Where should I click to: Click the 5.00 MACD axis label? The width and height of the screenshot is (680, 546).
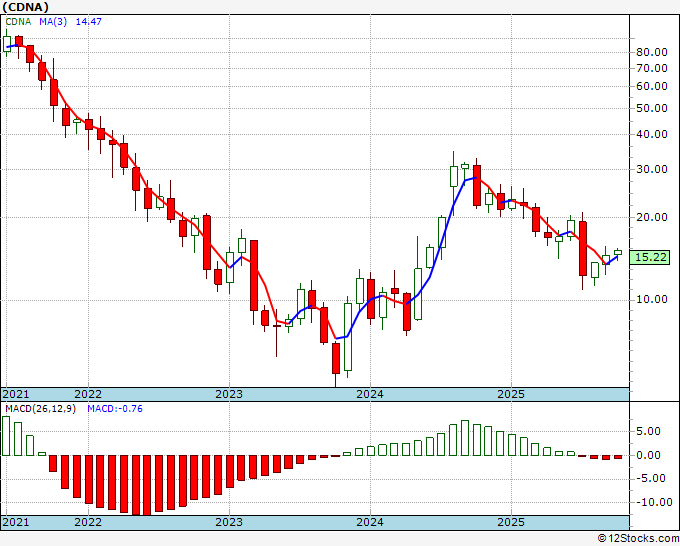point(648,431)
